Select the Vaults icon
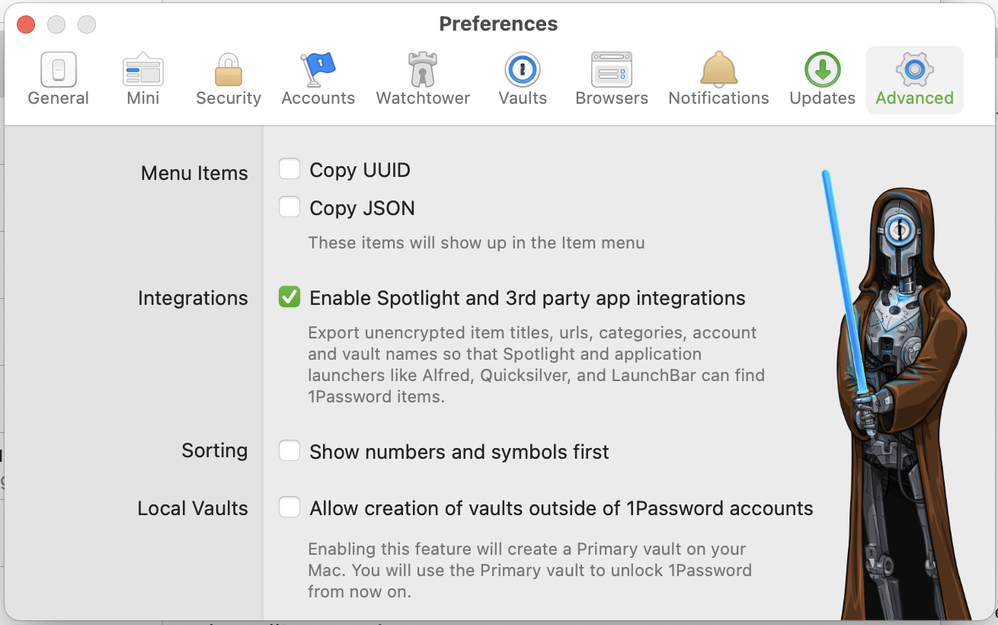Image resolution: width=998 pixels, height=625 pixels. 522,70
